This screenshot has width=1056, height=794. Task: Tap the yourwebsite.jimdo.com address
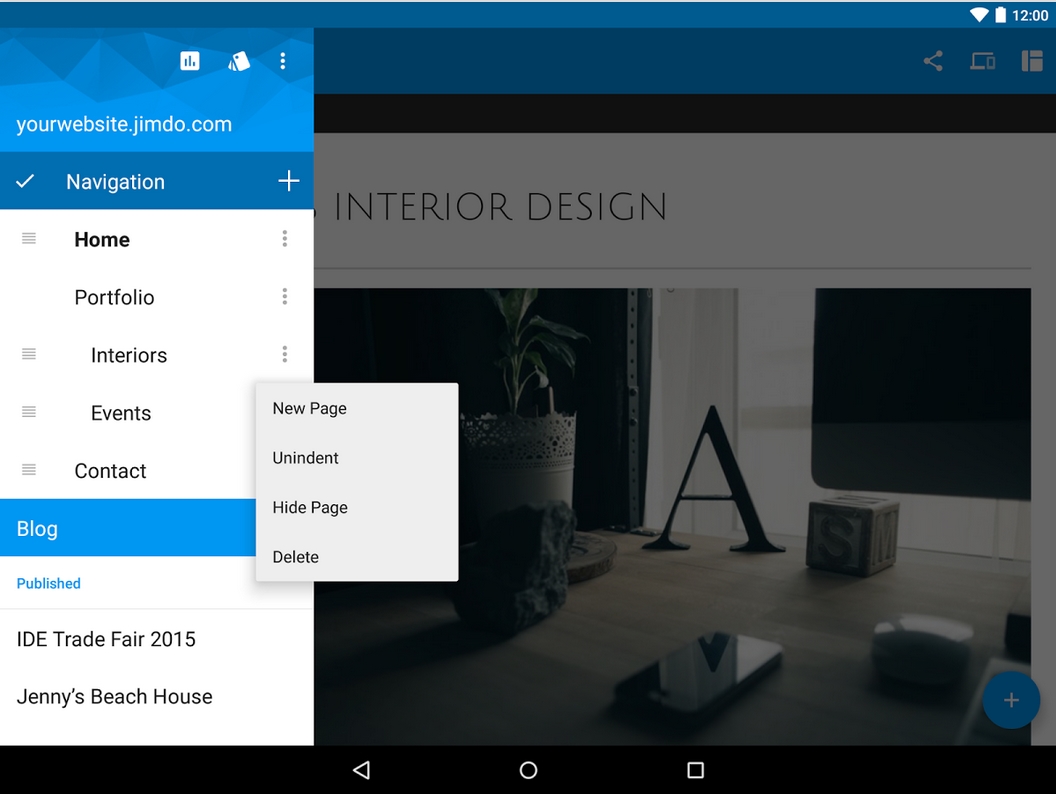[x=124, y=124]
